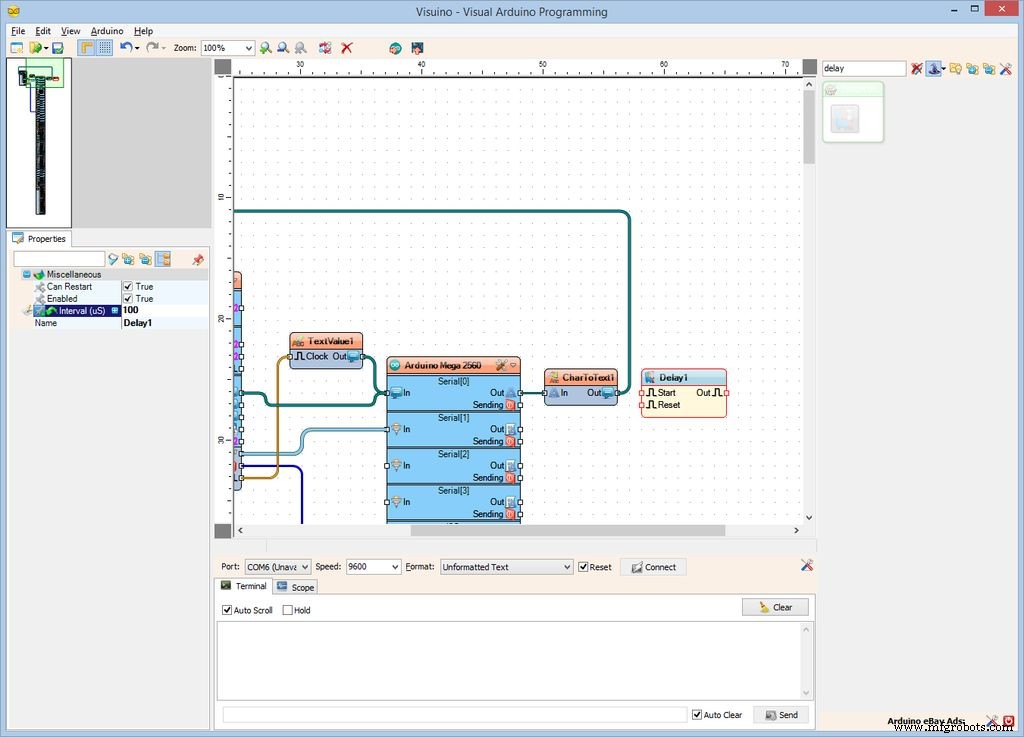Click the zoom in magnifier icon
Screen dimensions: 1024x737
pyautogui.click(x=265, y=48)
